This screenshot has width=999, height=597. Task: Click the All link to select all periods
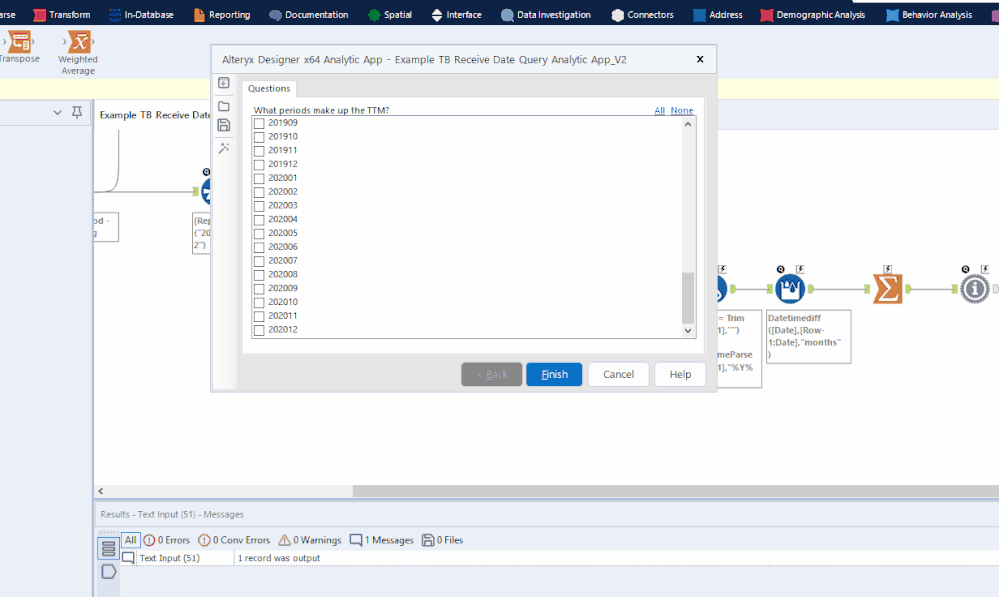[x=659, y=110]
